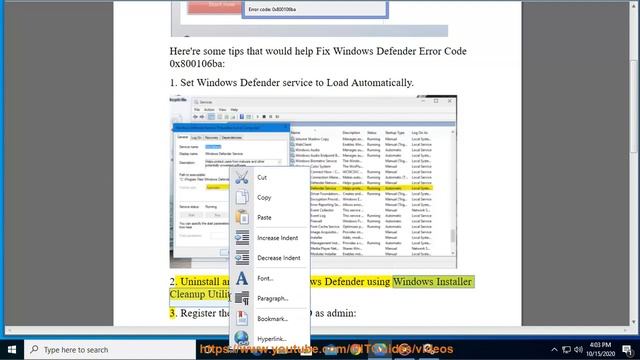Open the notification center icon

coord(627,350)
